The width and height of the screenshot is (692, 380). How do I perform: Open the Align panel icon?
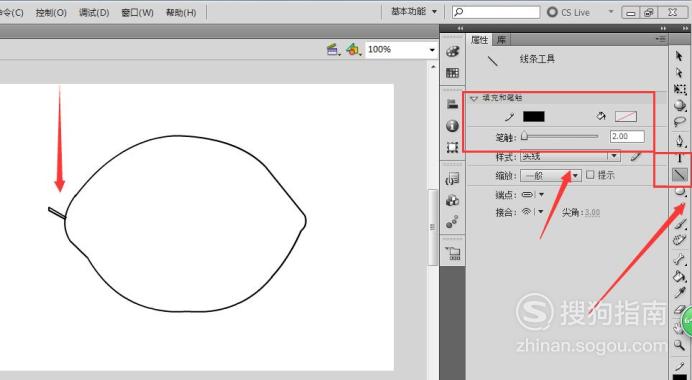tap(452, 105)
